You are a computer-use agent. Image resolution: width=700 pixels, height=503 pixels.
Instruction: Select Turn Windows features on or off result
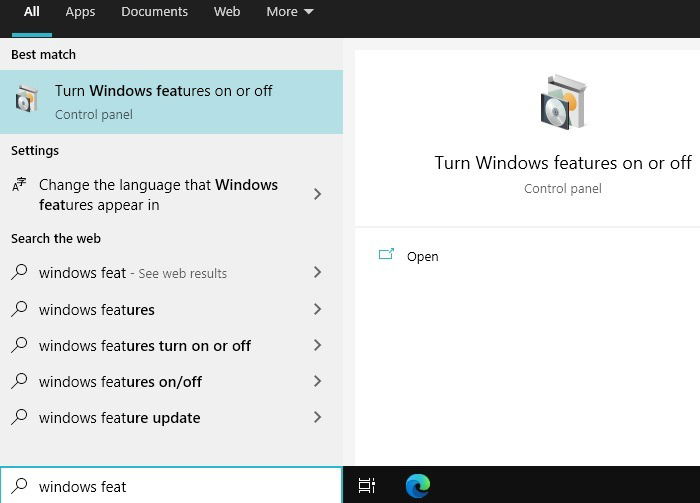pyautogui.click(x=171, y=102)
